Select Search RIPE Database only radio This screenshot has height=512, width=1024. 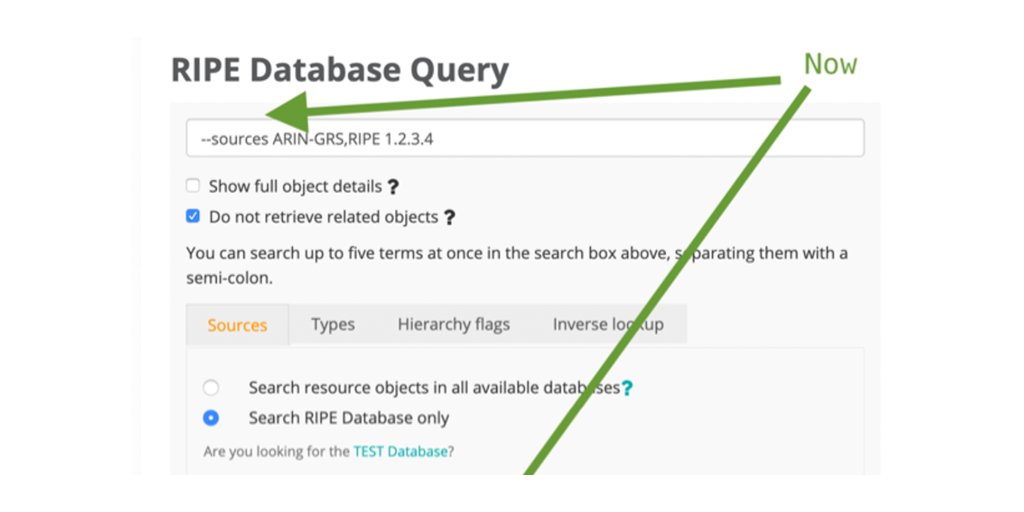coord(210,418)
